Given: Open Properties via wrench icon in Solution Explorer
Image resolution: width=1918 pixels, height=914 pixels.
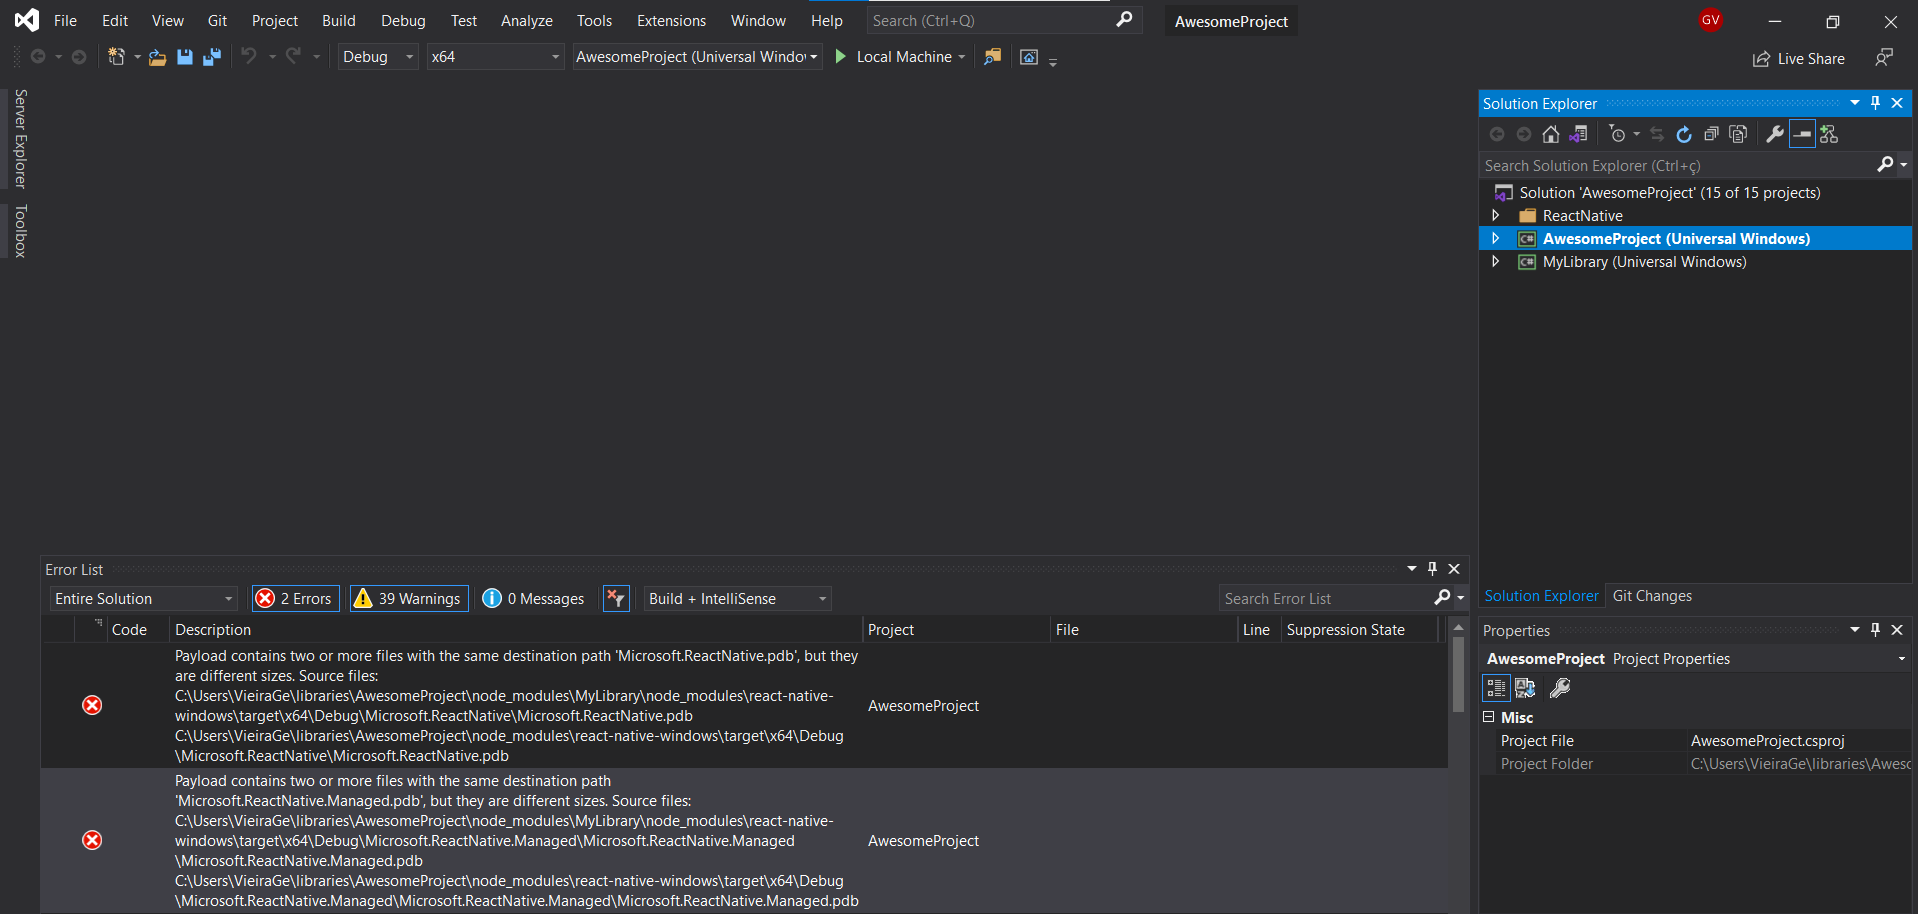Looking at the screenshot, I should pyautogui.click(x=1773, y=134).
